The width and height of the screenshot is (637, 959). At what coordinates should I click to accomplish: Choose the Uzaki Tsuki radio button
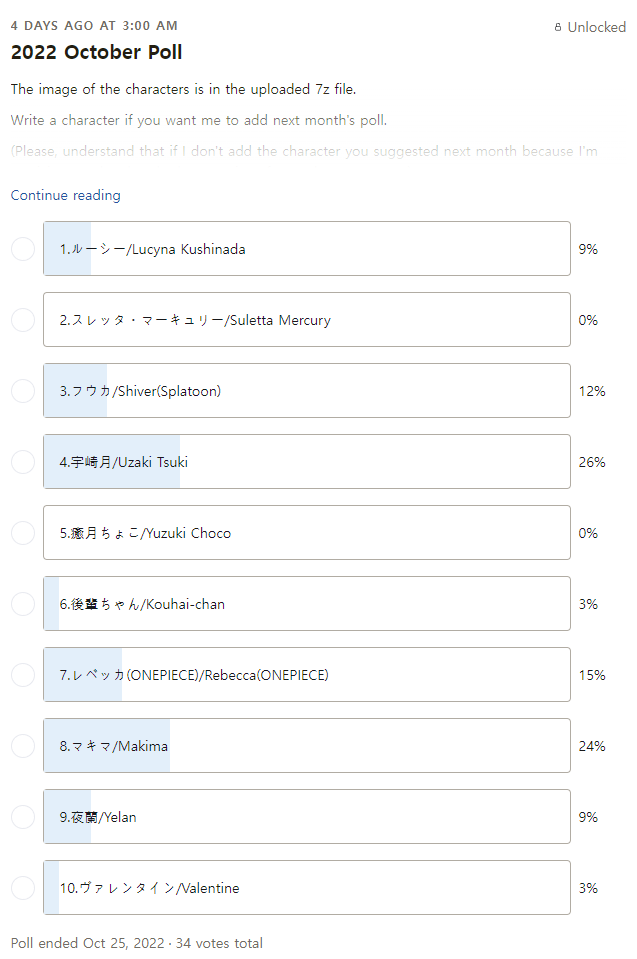(x=23, y=462)
